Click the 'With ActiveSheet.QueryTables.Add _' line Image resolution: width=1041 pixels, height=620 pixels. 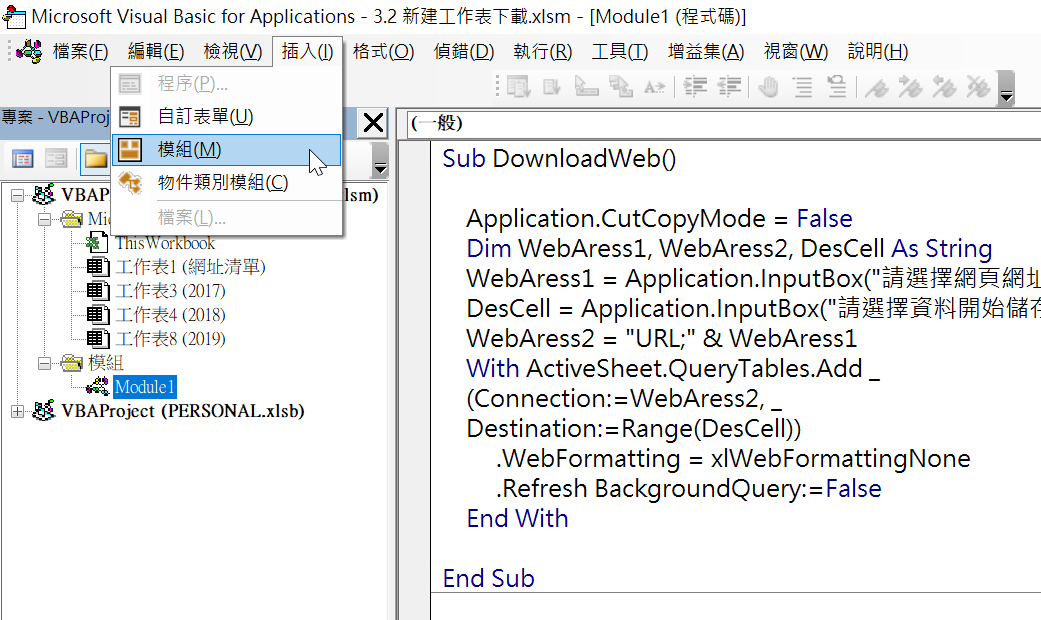(673, 368)
